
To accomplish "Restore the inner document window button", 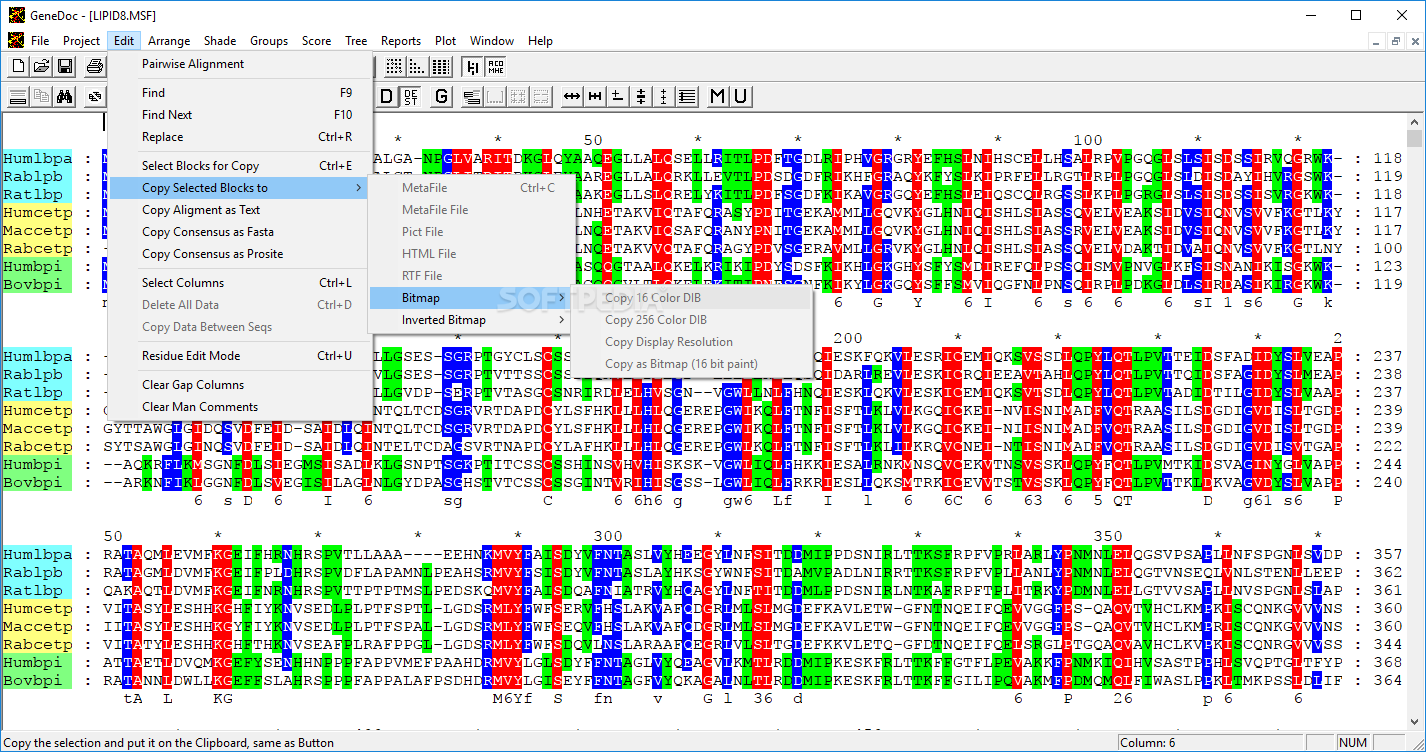I will [1397, 41].
